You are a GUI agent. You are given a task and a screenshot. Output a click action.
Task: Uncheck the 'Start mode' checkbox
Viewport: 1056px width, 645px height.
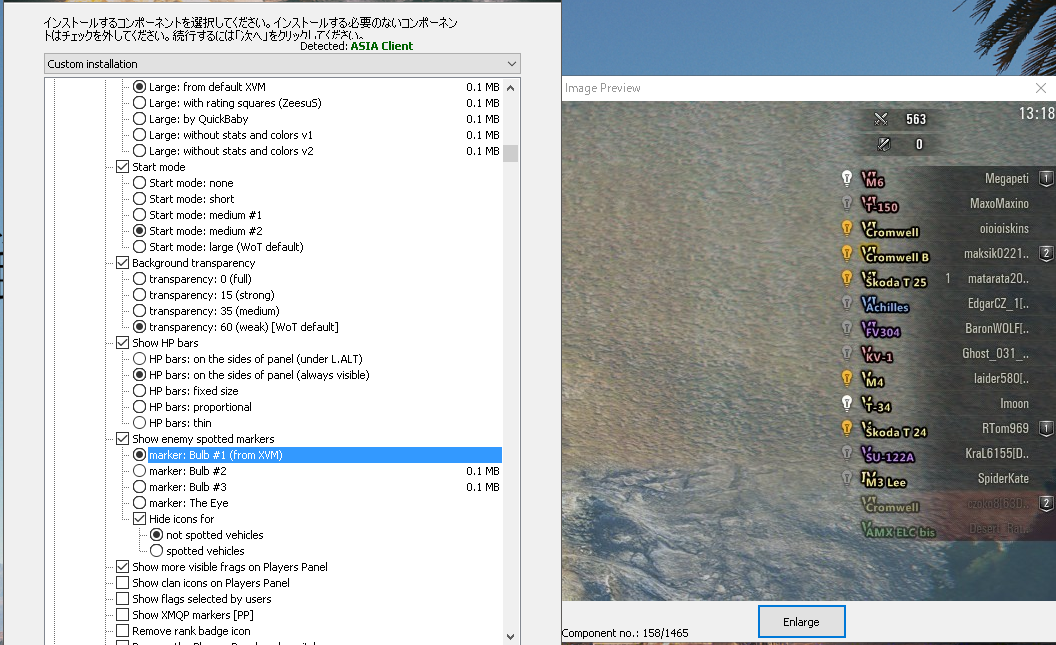point(123,167)
